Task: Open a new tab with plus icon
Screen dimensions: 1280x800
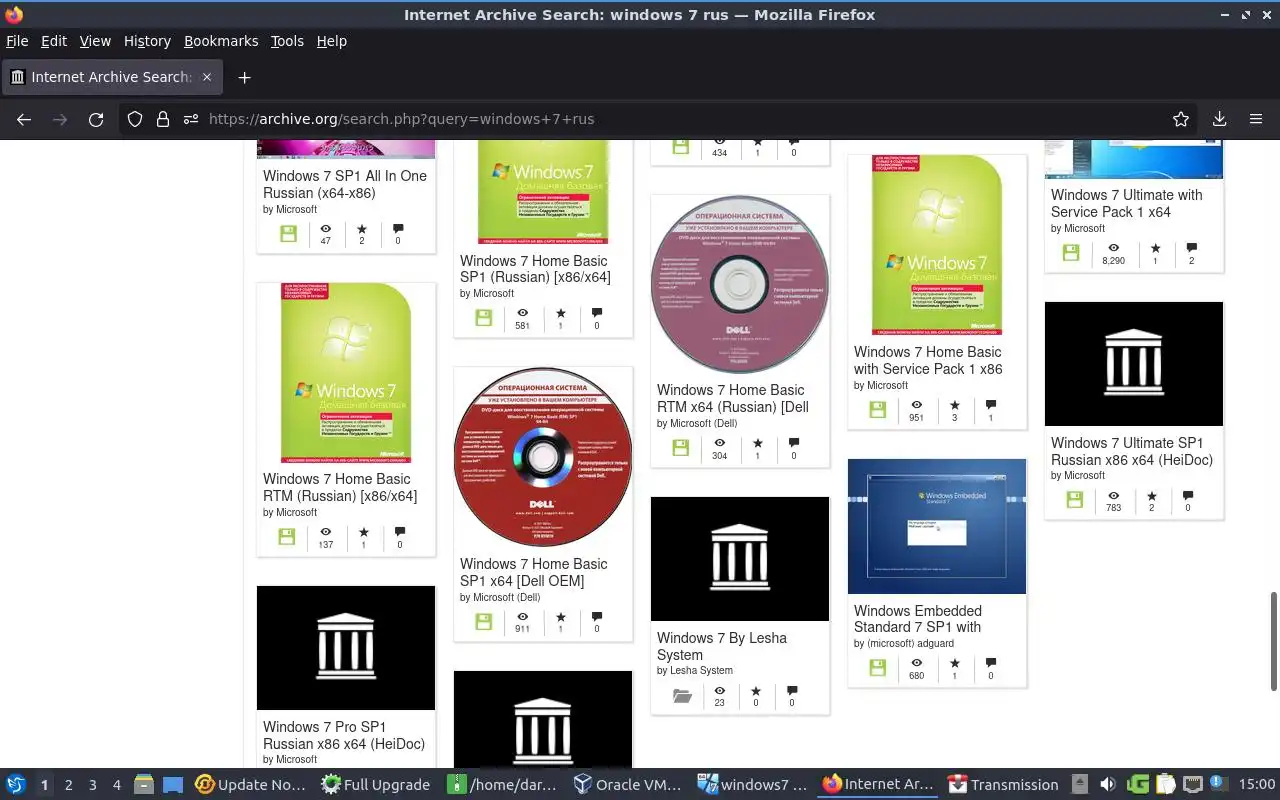Action: click(x=244, y=77)
